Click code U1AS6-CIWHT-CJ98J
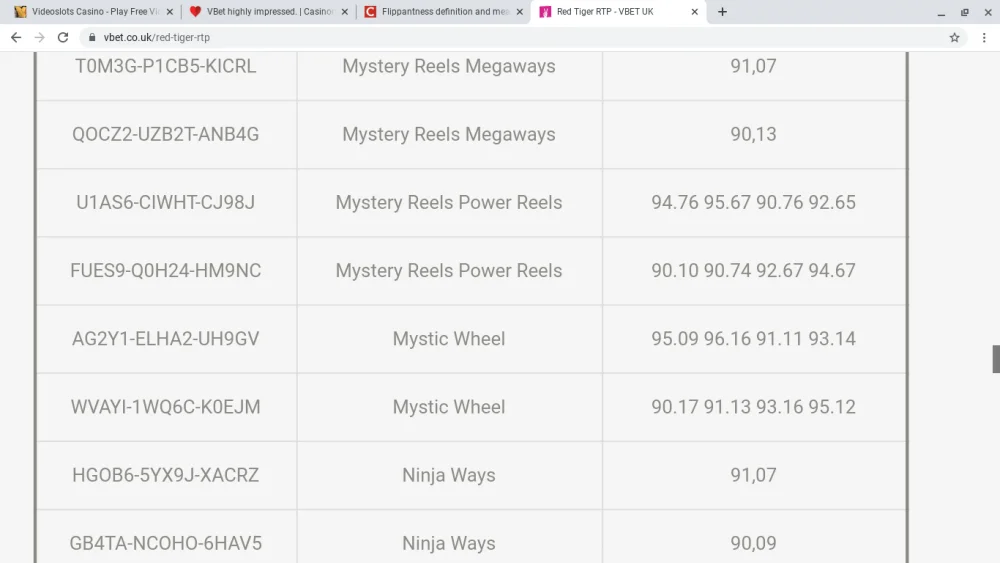This screenshot has height=563, width=1000. (165, 203)
